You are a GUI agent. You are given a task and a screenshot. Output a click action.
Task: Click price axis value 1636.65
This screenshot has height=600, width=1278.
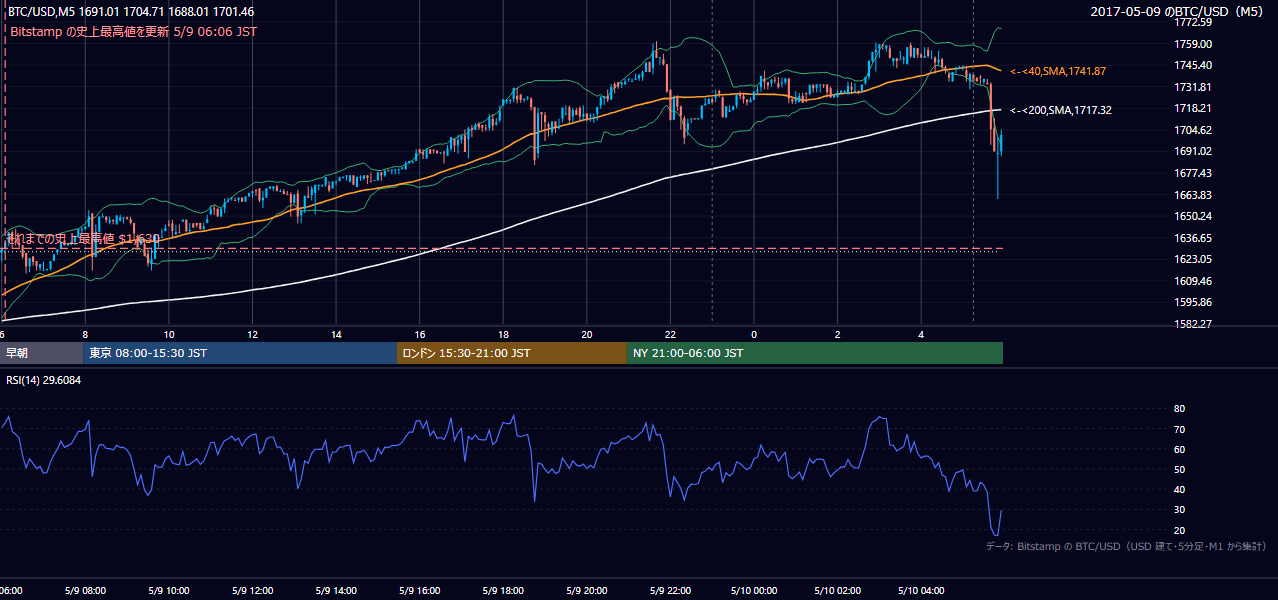pos(1192,238)
